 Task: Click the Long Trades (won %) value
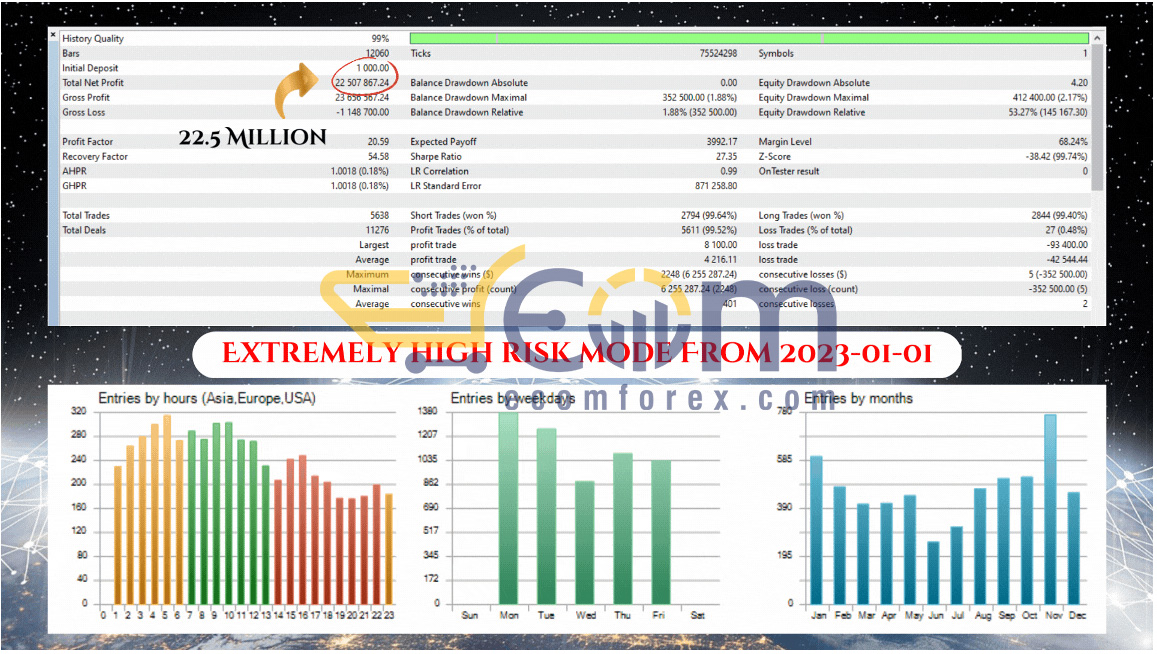click(x=1060, y=216)
